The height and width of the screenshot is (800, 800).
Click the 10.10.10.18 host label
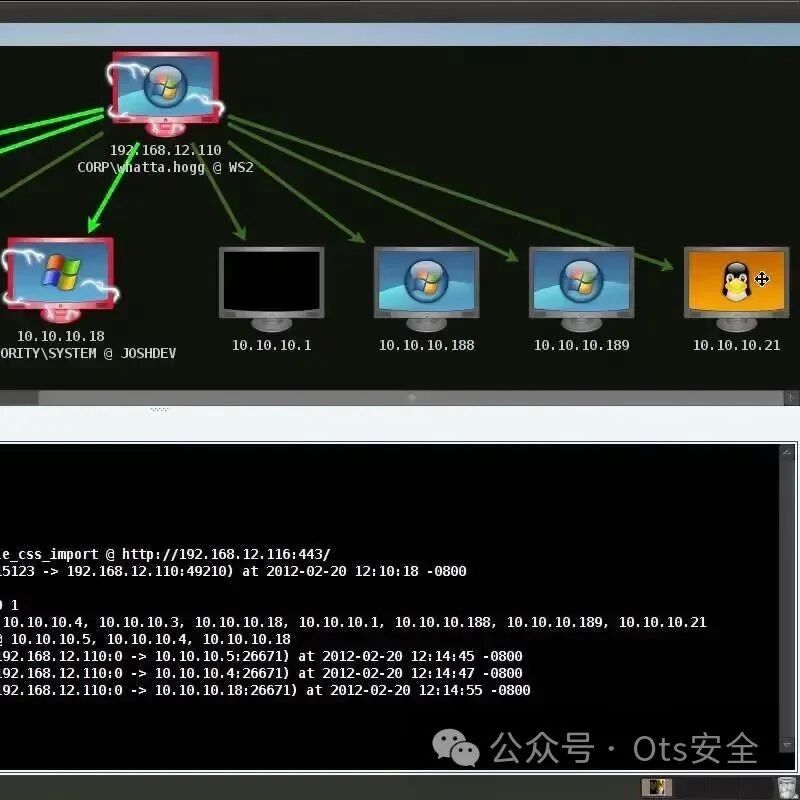61,336
